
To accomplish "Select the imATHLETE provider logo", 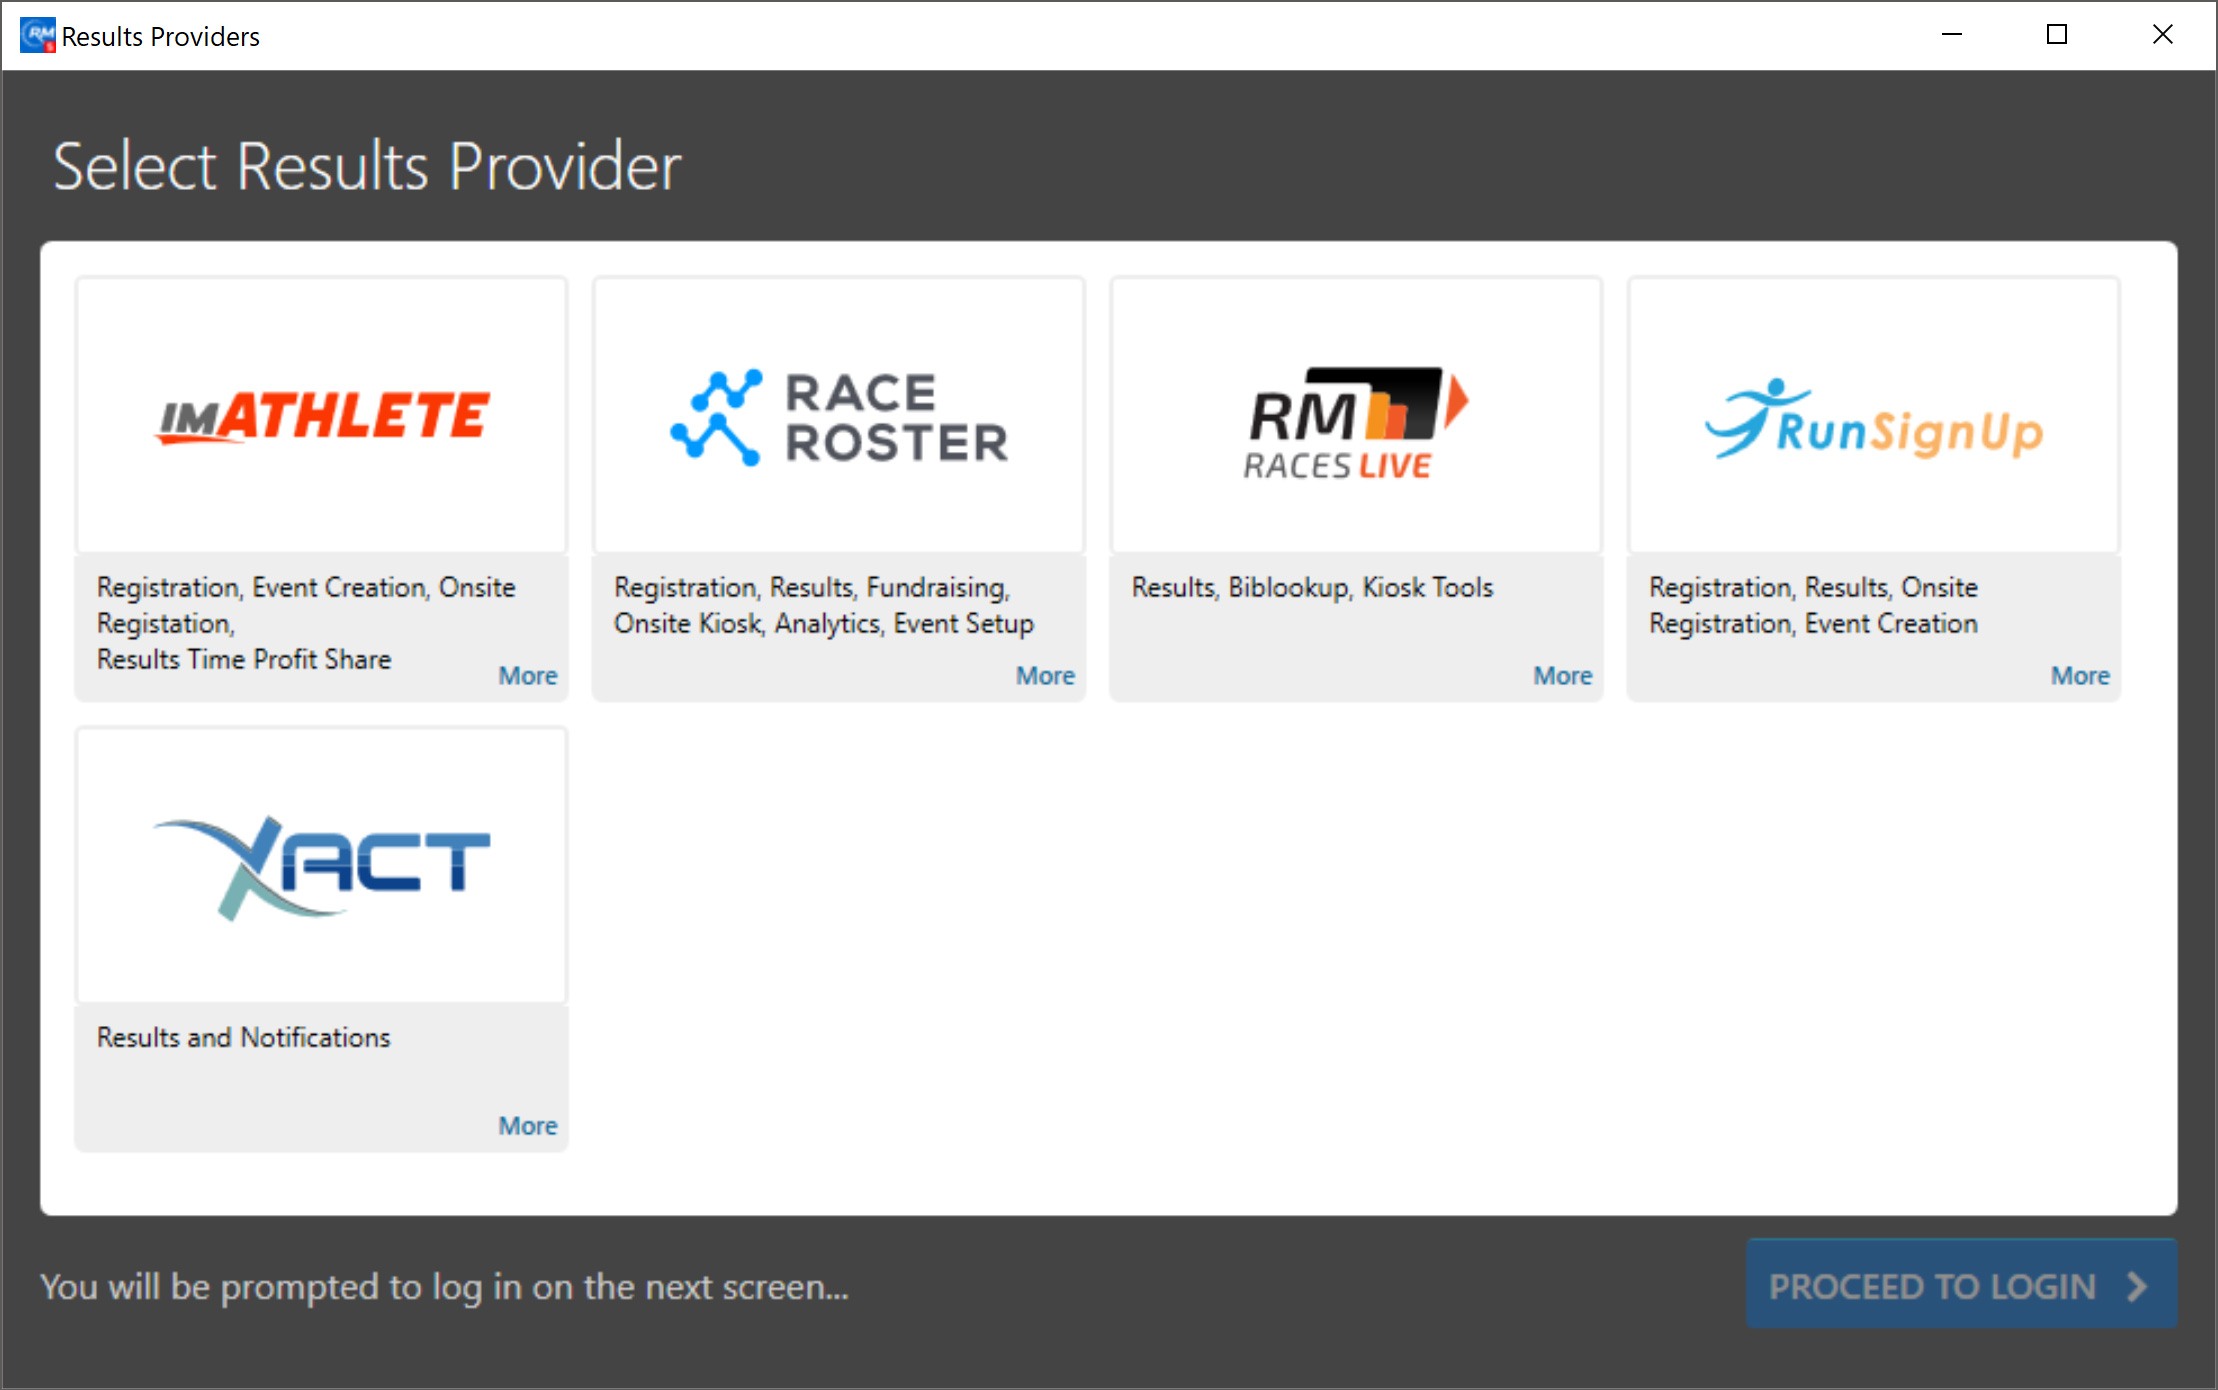I will click(x=322, y=415).
